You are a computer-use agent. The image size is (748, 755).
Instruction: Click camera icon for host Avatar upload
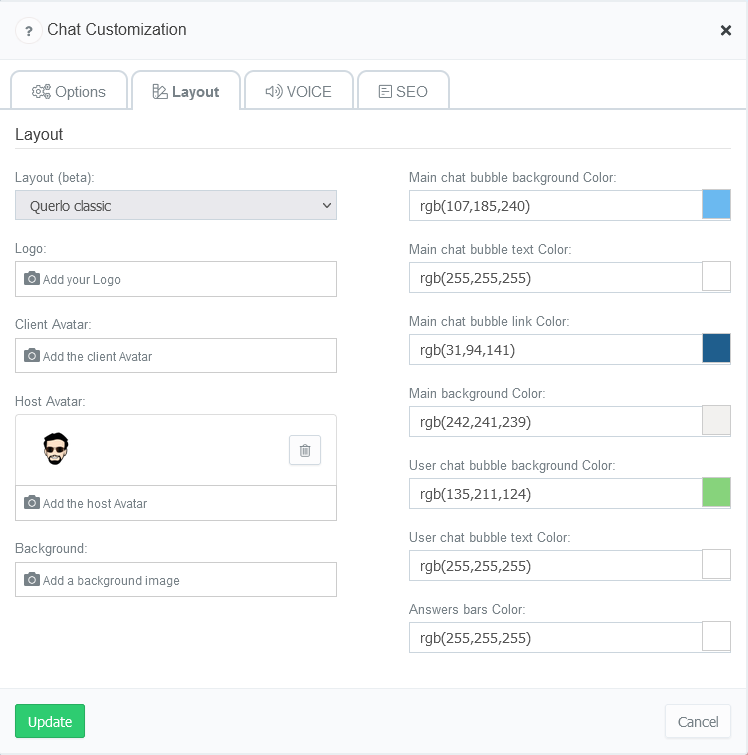pyautogui.click(x=32, y=502)
